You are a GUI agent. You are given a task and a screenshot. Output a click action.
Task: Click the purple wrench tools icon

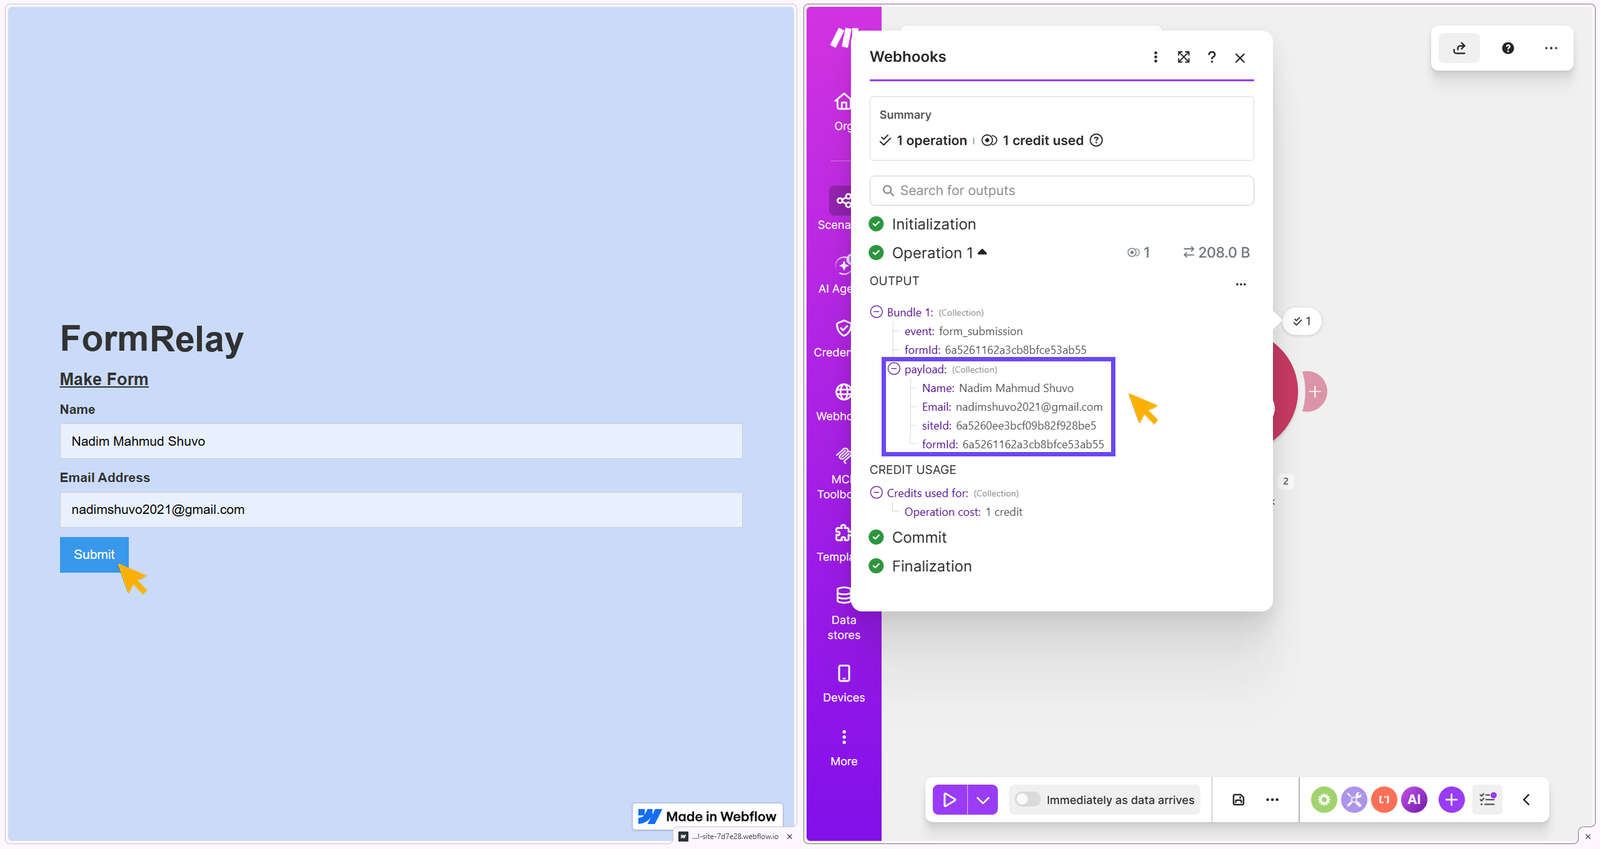tap(1354, 800)
